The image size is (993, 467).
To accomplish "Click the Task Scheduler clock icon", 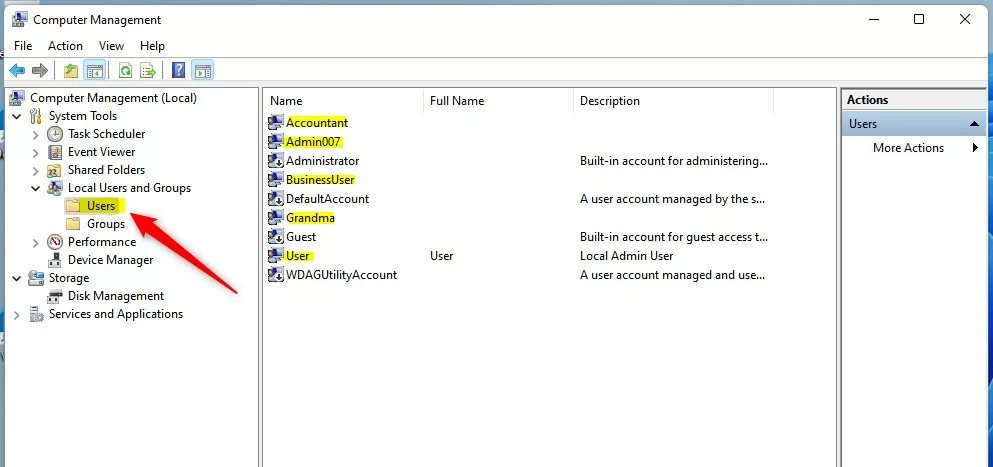I will 55,134.
